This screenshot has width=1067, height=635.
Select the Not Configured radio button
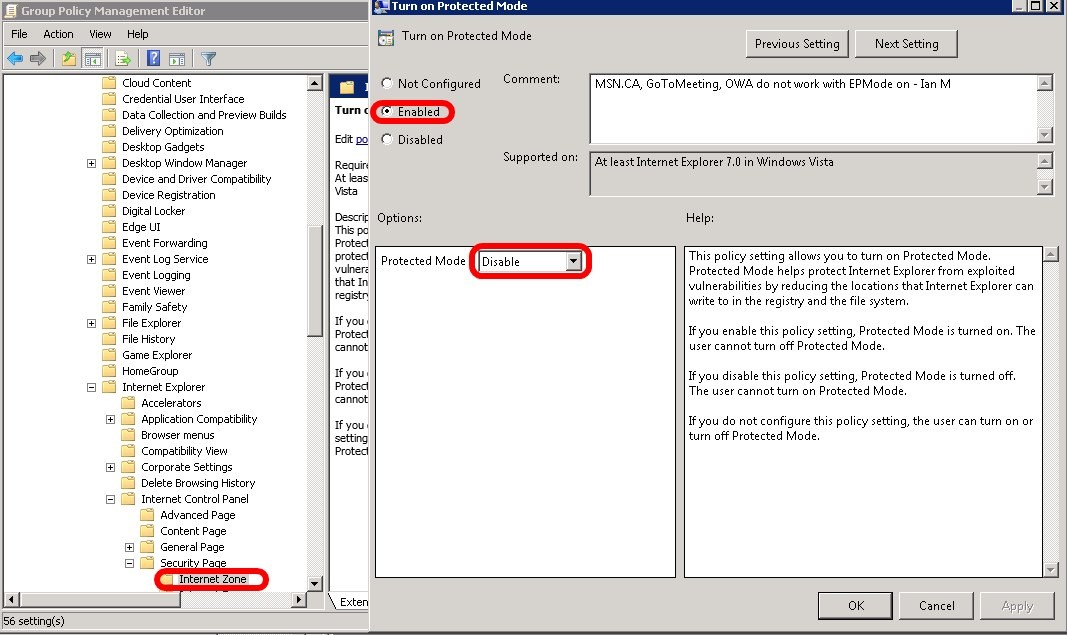(387, 84)
